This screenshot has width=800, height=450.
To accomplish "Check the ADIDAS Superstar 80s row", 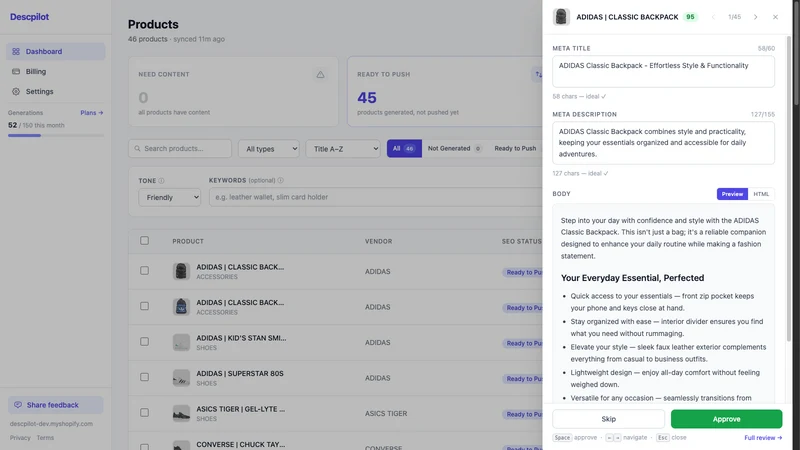I will click(144, 377).
